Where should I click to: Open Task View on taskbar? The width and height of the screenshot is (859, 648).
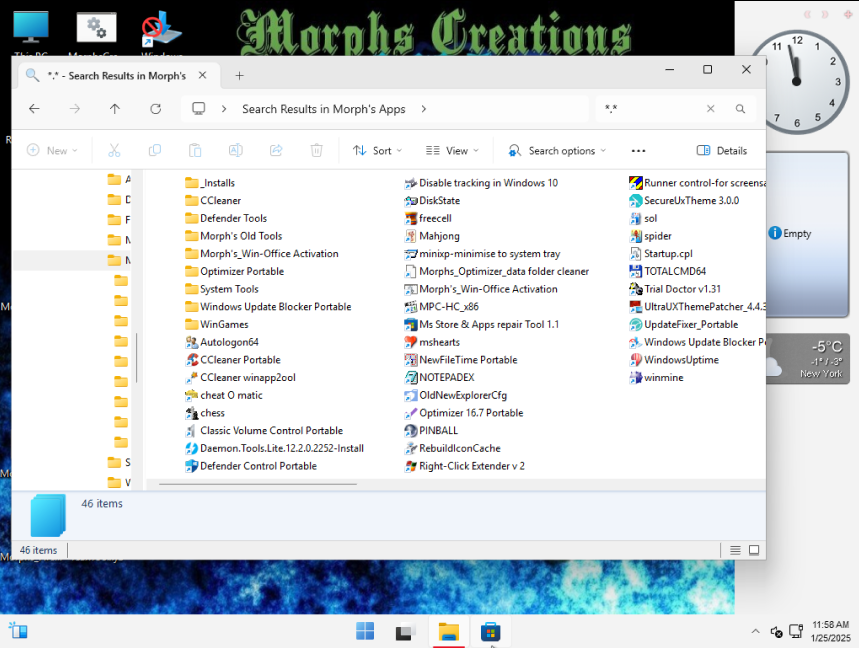406,632
